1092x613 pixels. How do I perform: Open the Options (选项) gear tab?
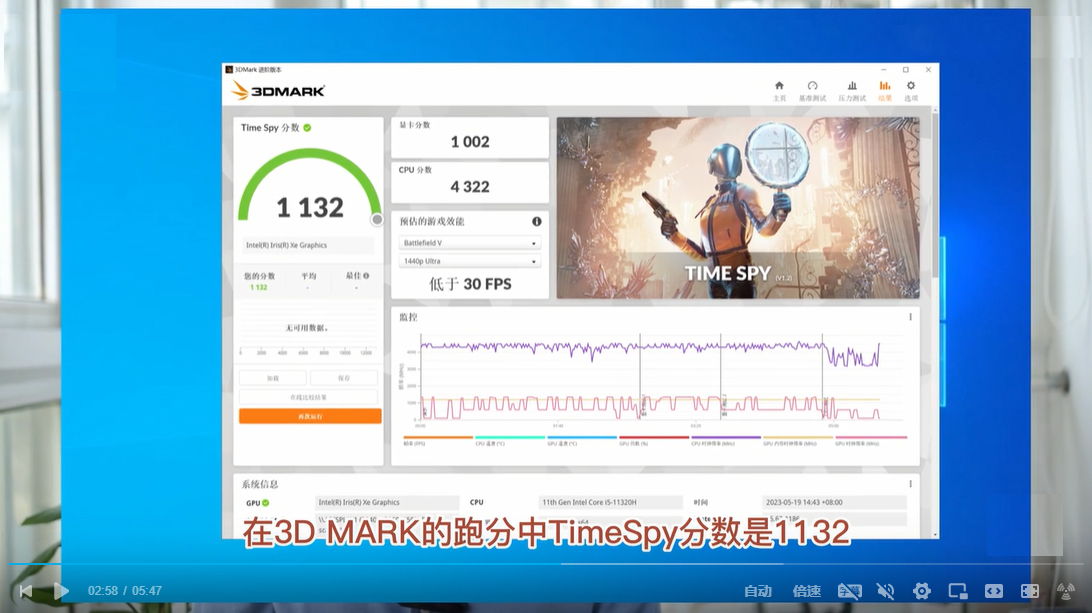tap(911, 91)
